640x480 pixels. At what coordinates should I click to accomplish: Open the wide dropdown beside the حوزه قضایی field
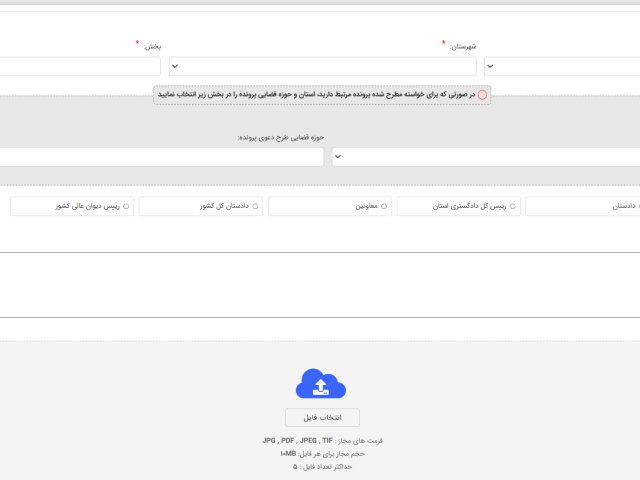tap(486, 157)
